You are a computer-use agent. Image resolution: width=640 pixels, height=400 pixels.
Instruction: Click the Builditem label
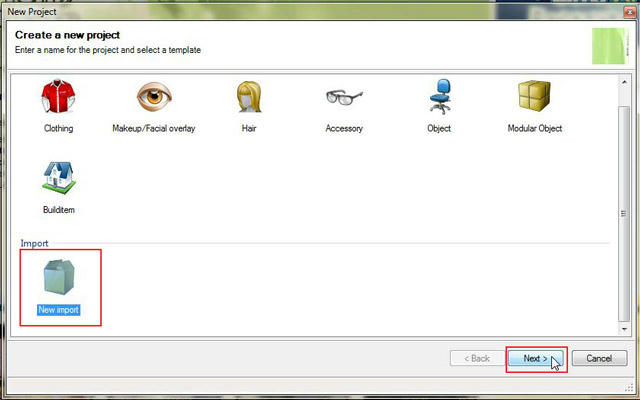(59, 210)
